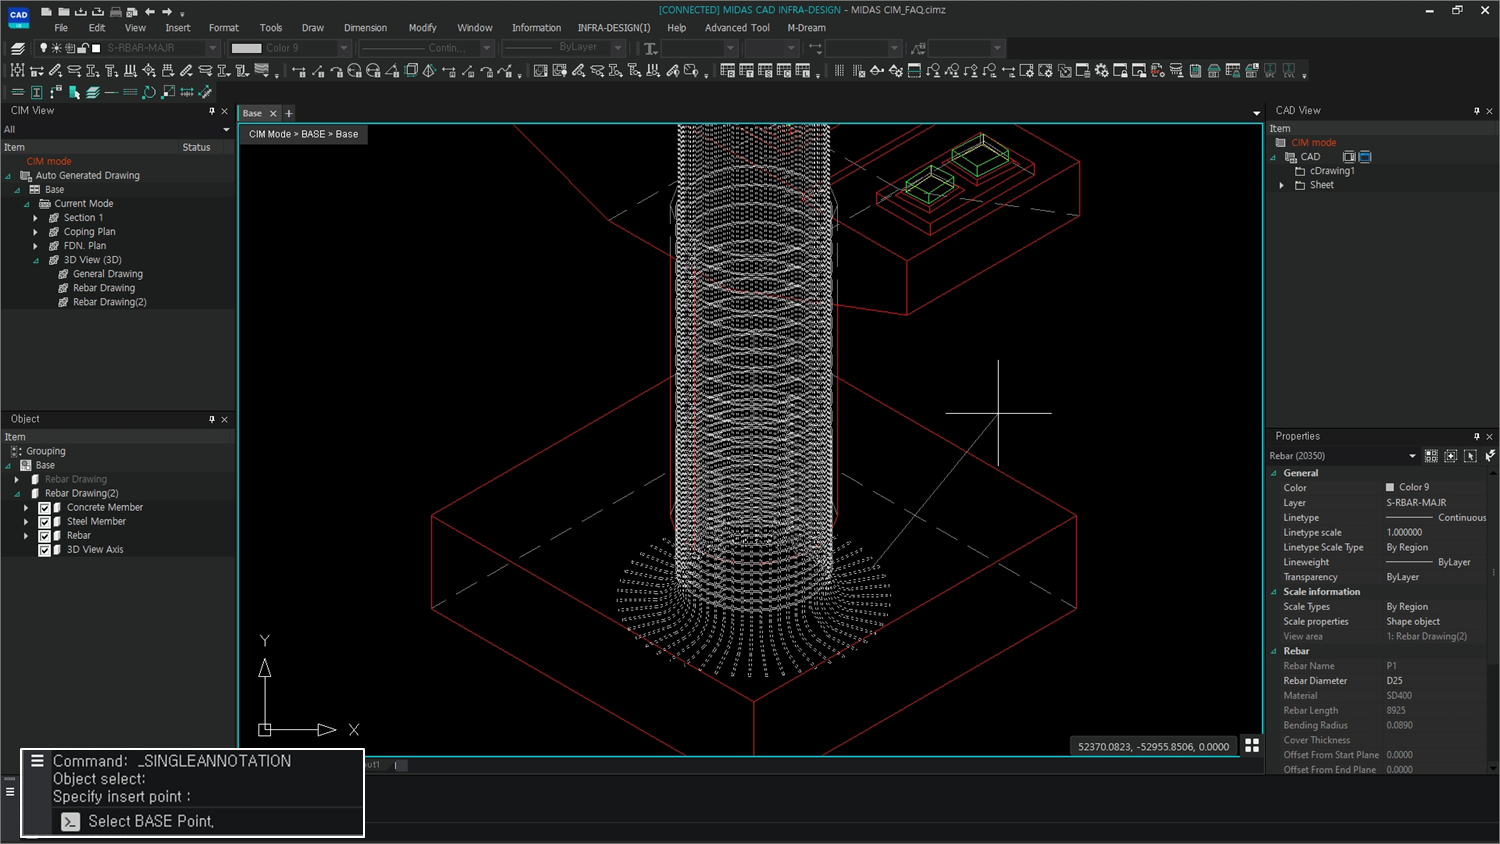Open the INFRA-DESIGN(I) menu
1500x844 pixels.
[613, 28]
